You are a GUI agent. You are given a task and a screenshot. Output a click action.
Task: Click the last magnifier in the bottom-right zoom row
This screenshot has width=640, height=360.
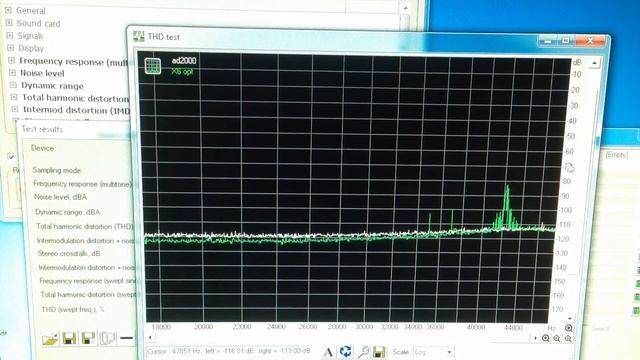pos(568,338)
